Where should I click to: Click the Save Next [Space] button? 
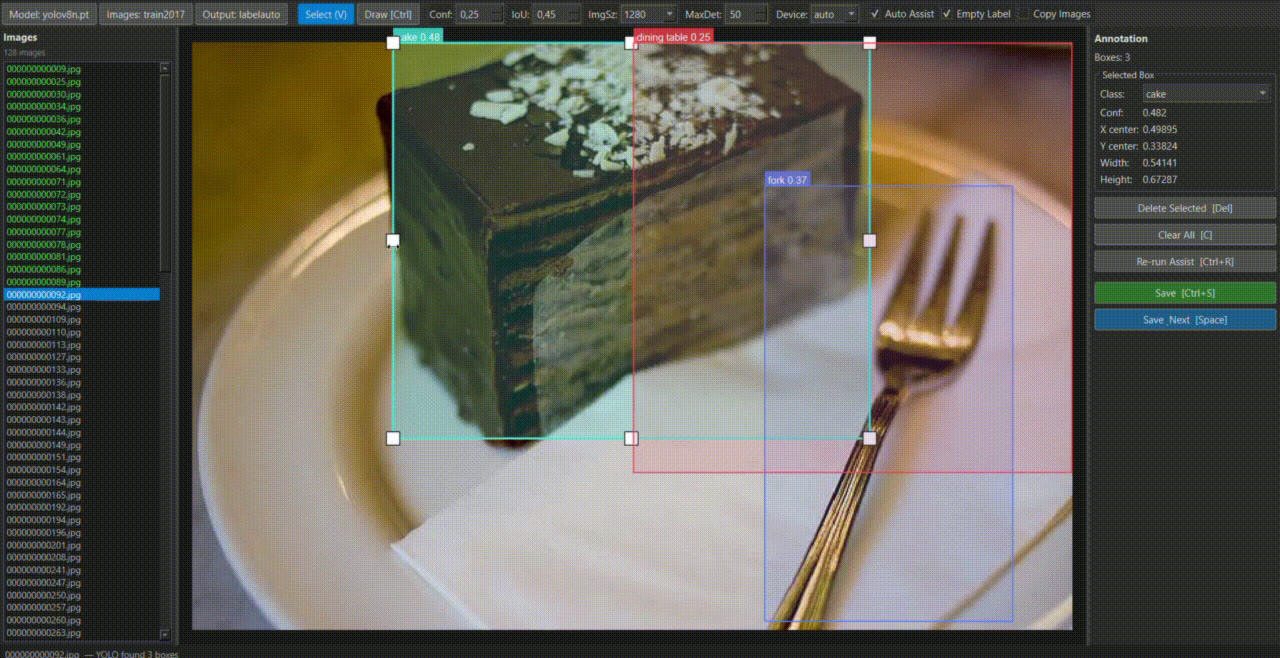click(1185, 320)
